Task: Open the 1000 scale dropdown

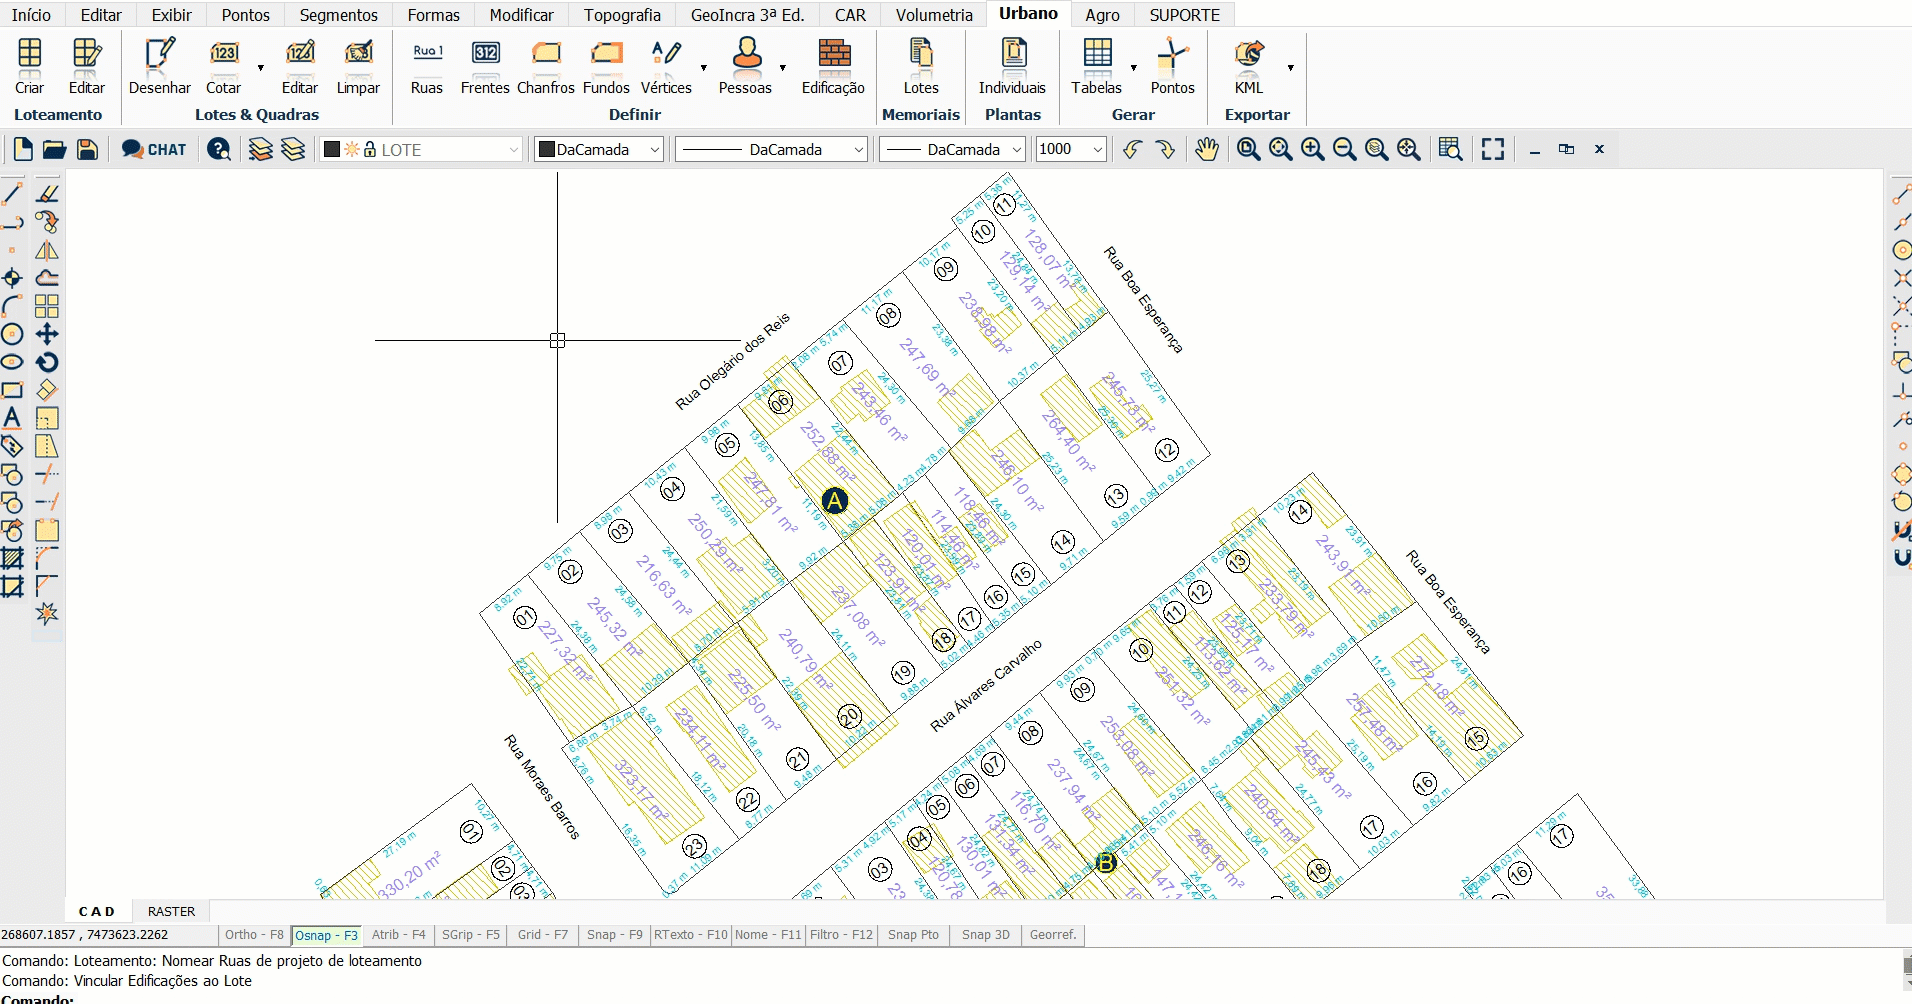Action: point(1097,150)
